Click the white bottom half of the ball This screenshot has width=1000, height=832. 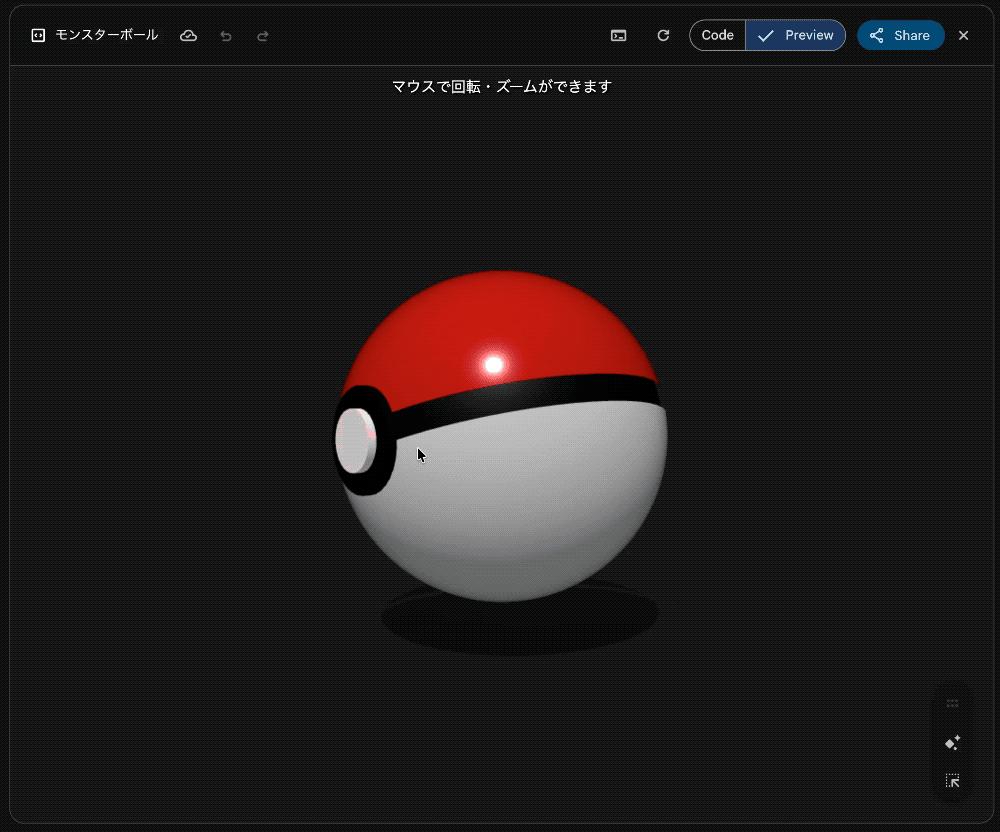pyautogui.click(x=520, y=500)
